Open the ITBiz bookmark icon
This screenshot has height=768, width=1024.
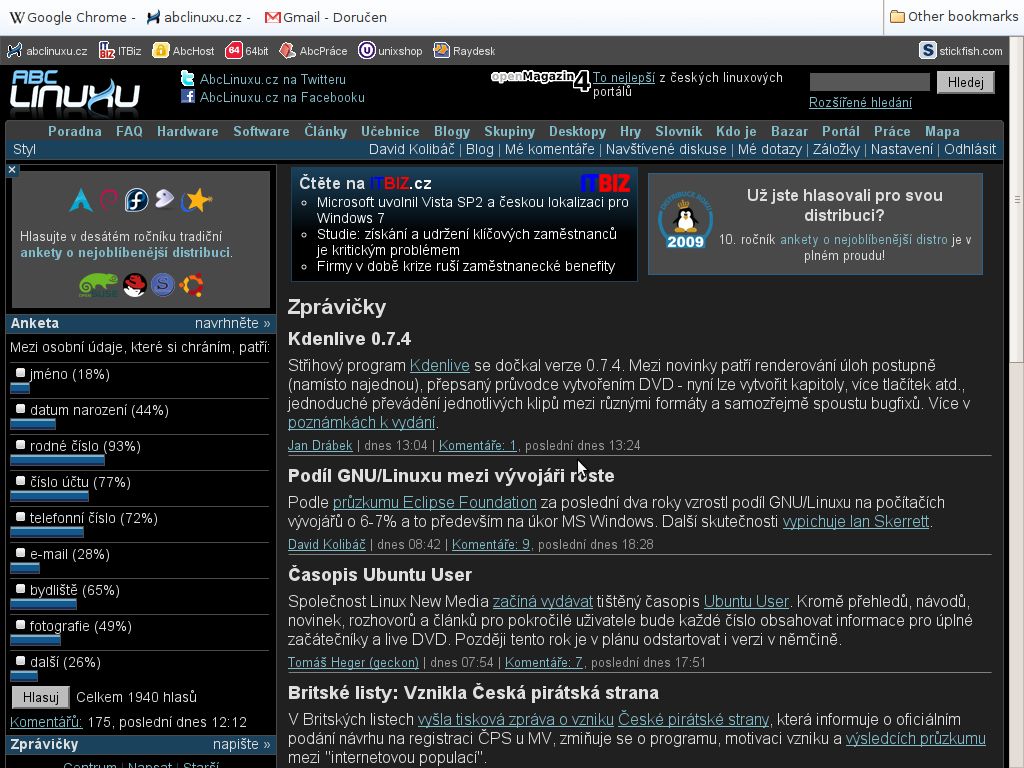(106, 50)
